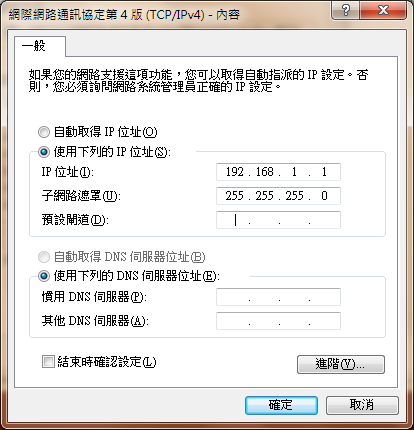Click the 慣用 DNS 伺服器 input field
The height and width of the screenshot is (430, 414).
[278, 297]
